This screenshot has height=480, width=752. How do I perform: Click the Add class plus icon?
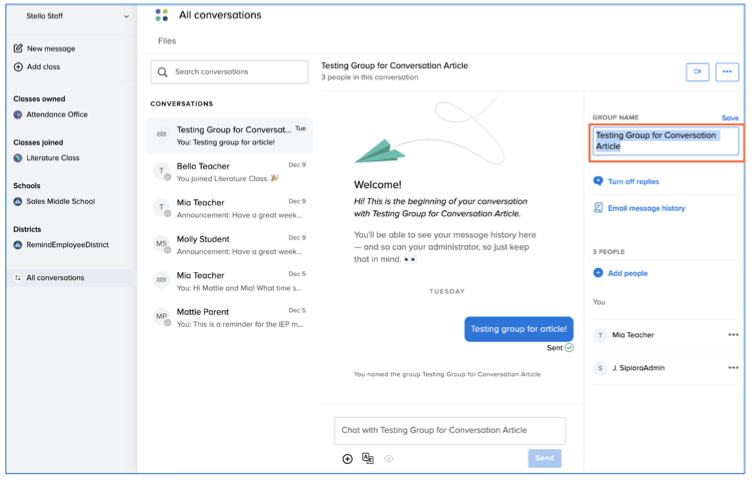(18, 67)
